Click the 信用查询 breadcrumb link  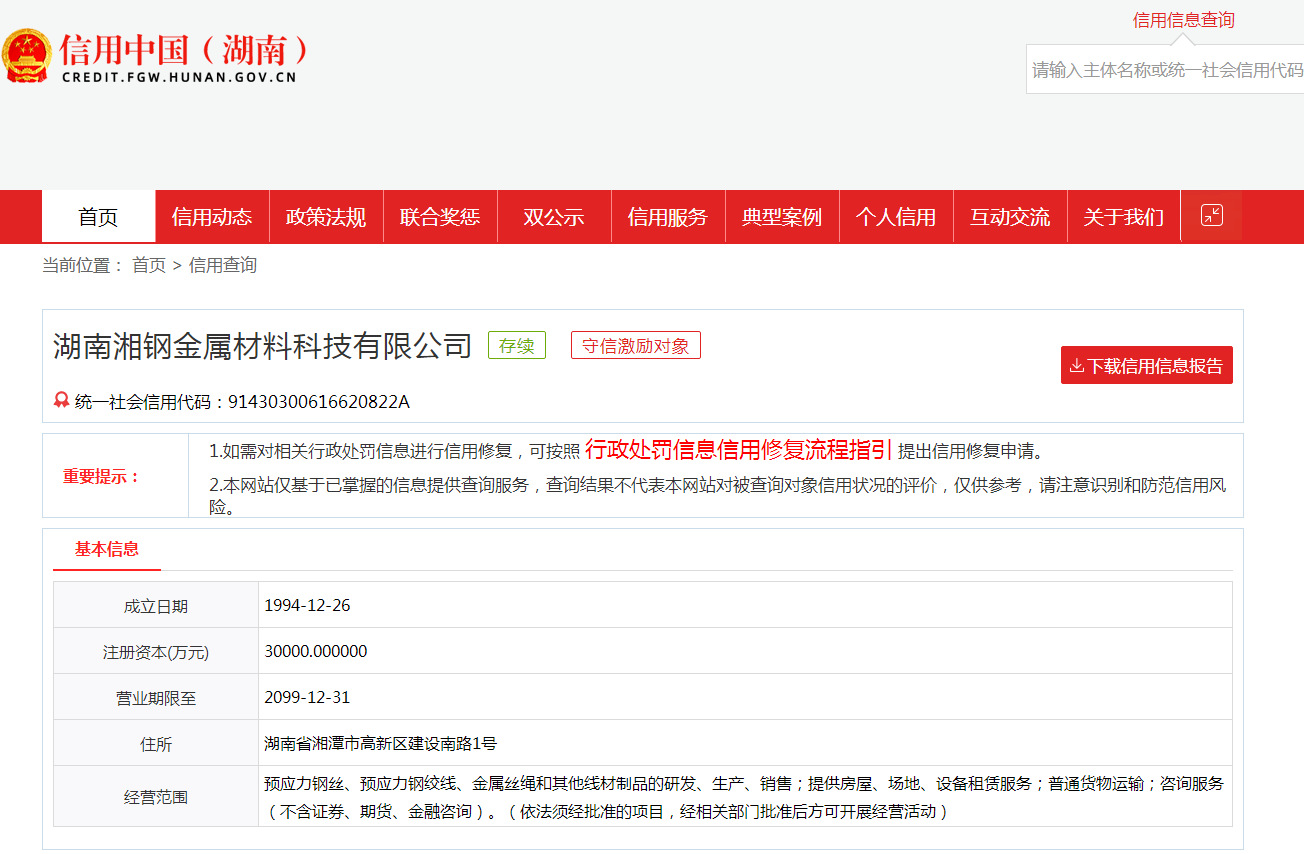click(x=223, y=265)
